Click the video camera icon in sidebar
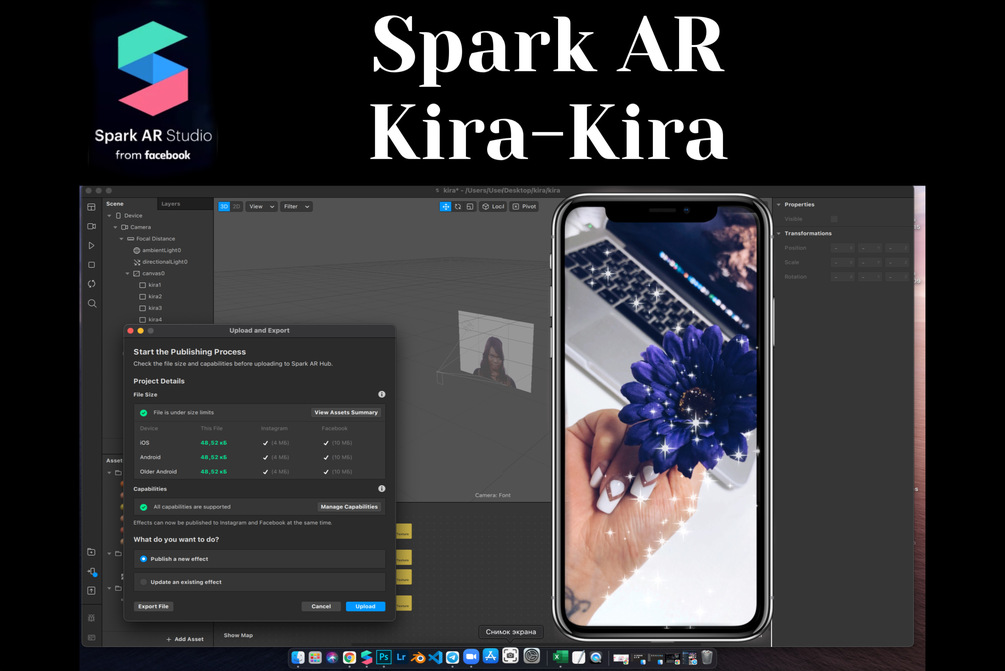The height and width of the screenshot is (671, 1005). (x=92, y=226)
